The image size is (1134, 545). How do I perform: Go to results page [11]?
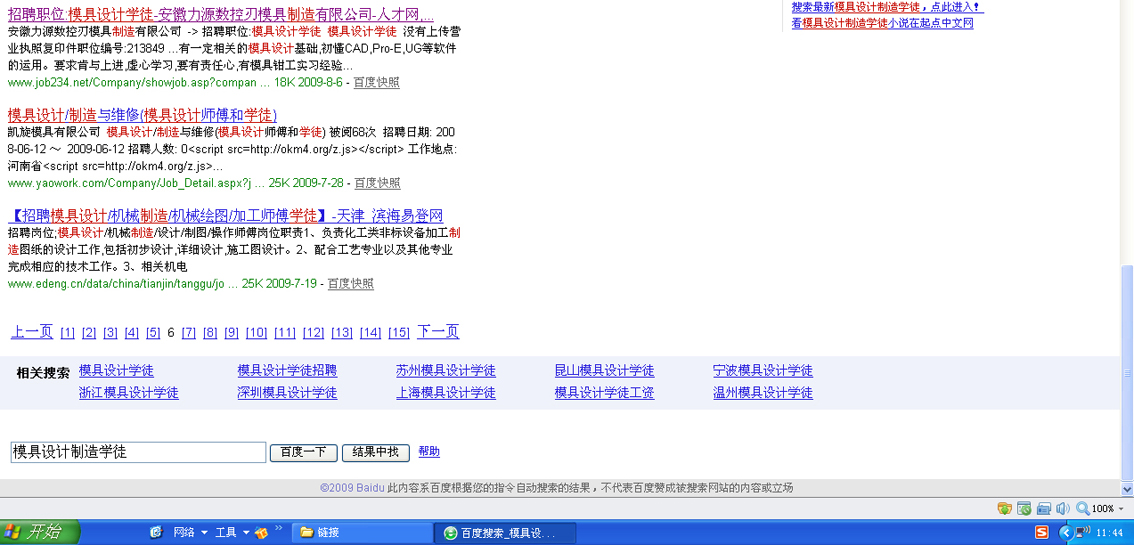pos(285,332)
